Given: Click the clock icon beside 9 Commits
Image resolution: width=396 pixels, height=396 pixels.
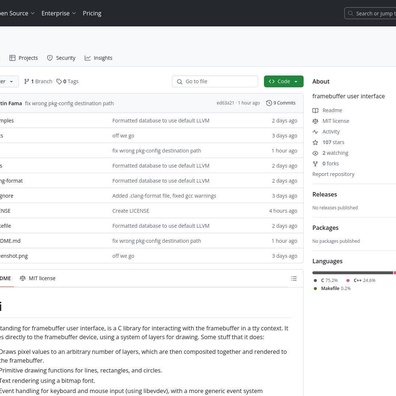Looking at the screenshot, I should (269, 103).
